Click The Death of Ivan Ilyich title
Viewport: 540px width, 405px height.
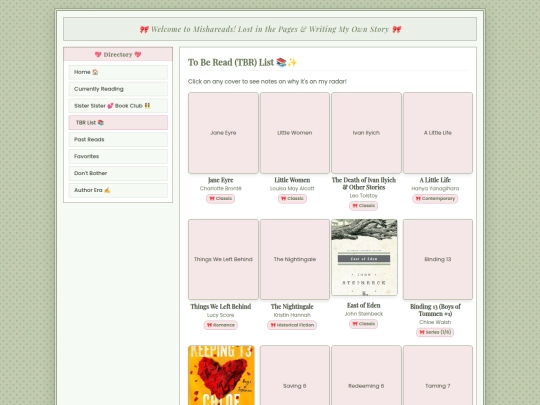[364, 184]
